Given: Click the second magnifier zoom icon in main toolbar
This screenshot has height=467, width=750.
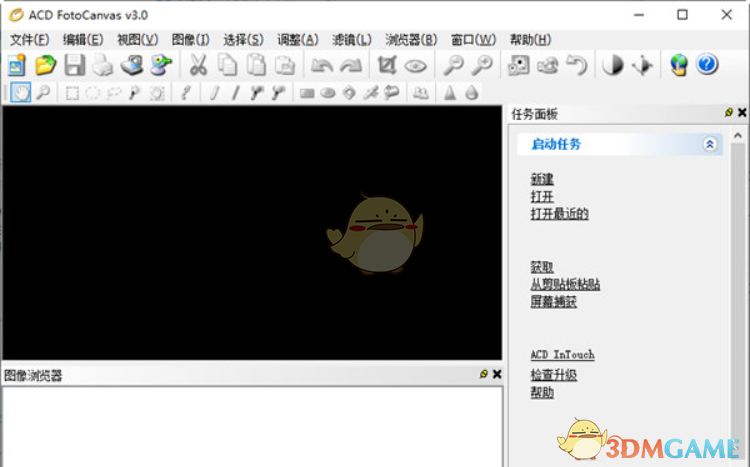Looking at the screenshot, I should (x=482, y=65).
